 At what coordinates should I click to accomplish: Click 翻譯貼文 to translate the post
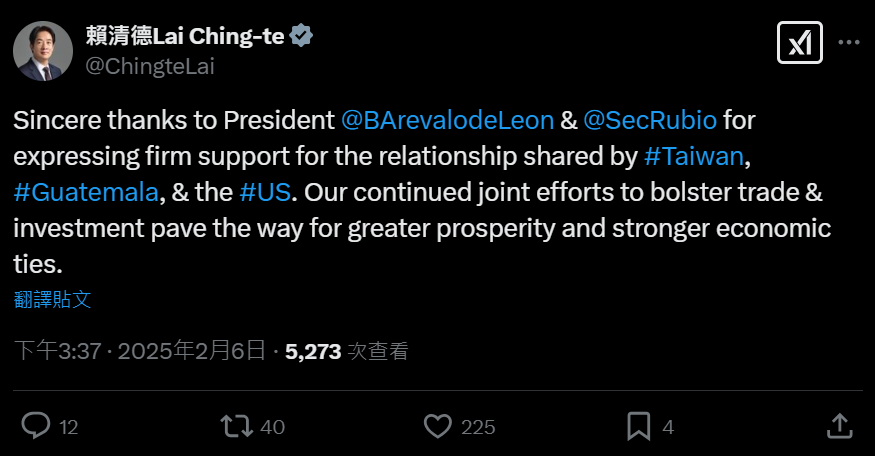click(x=53, y=298)
